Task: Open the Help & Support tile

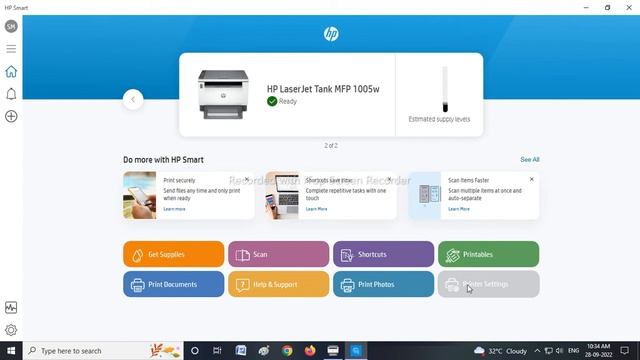Action: [x=278, y=284]
